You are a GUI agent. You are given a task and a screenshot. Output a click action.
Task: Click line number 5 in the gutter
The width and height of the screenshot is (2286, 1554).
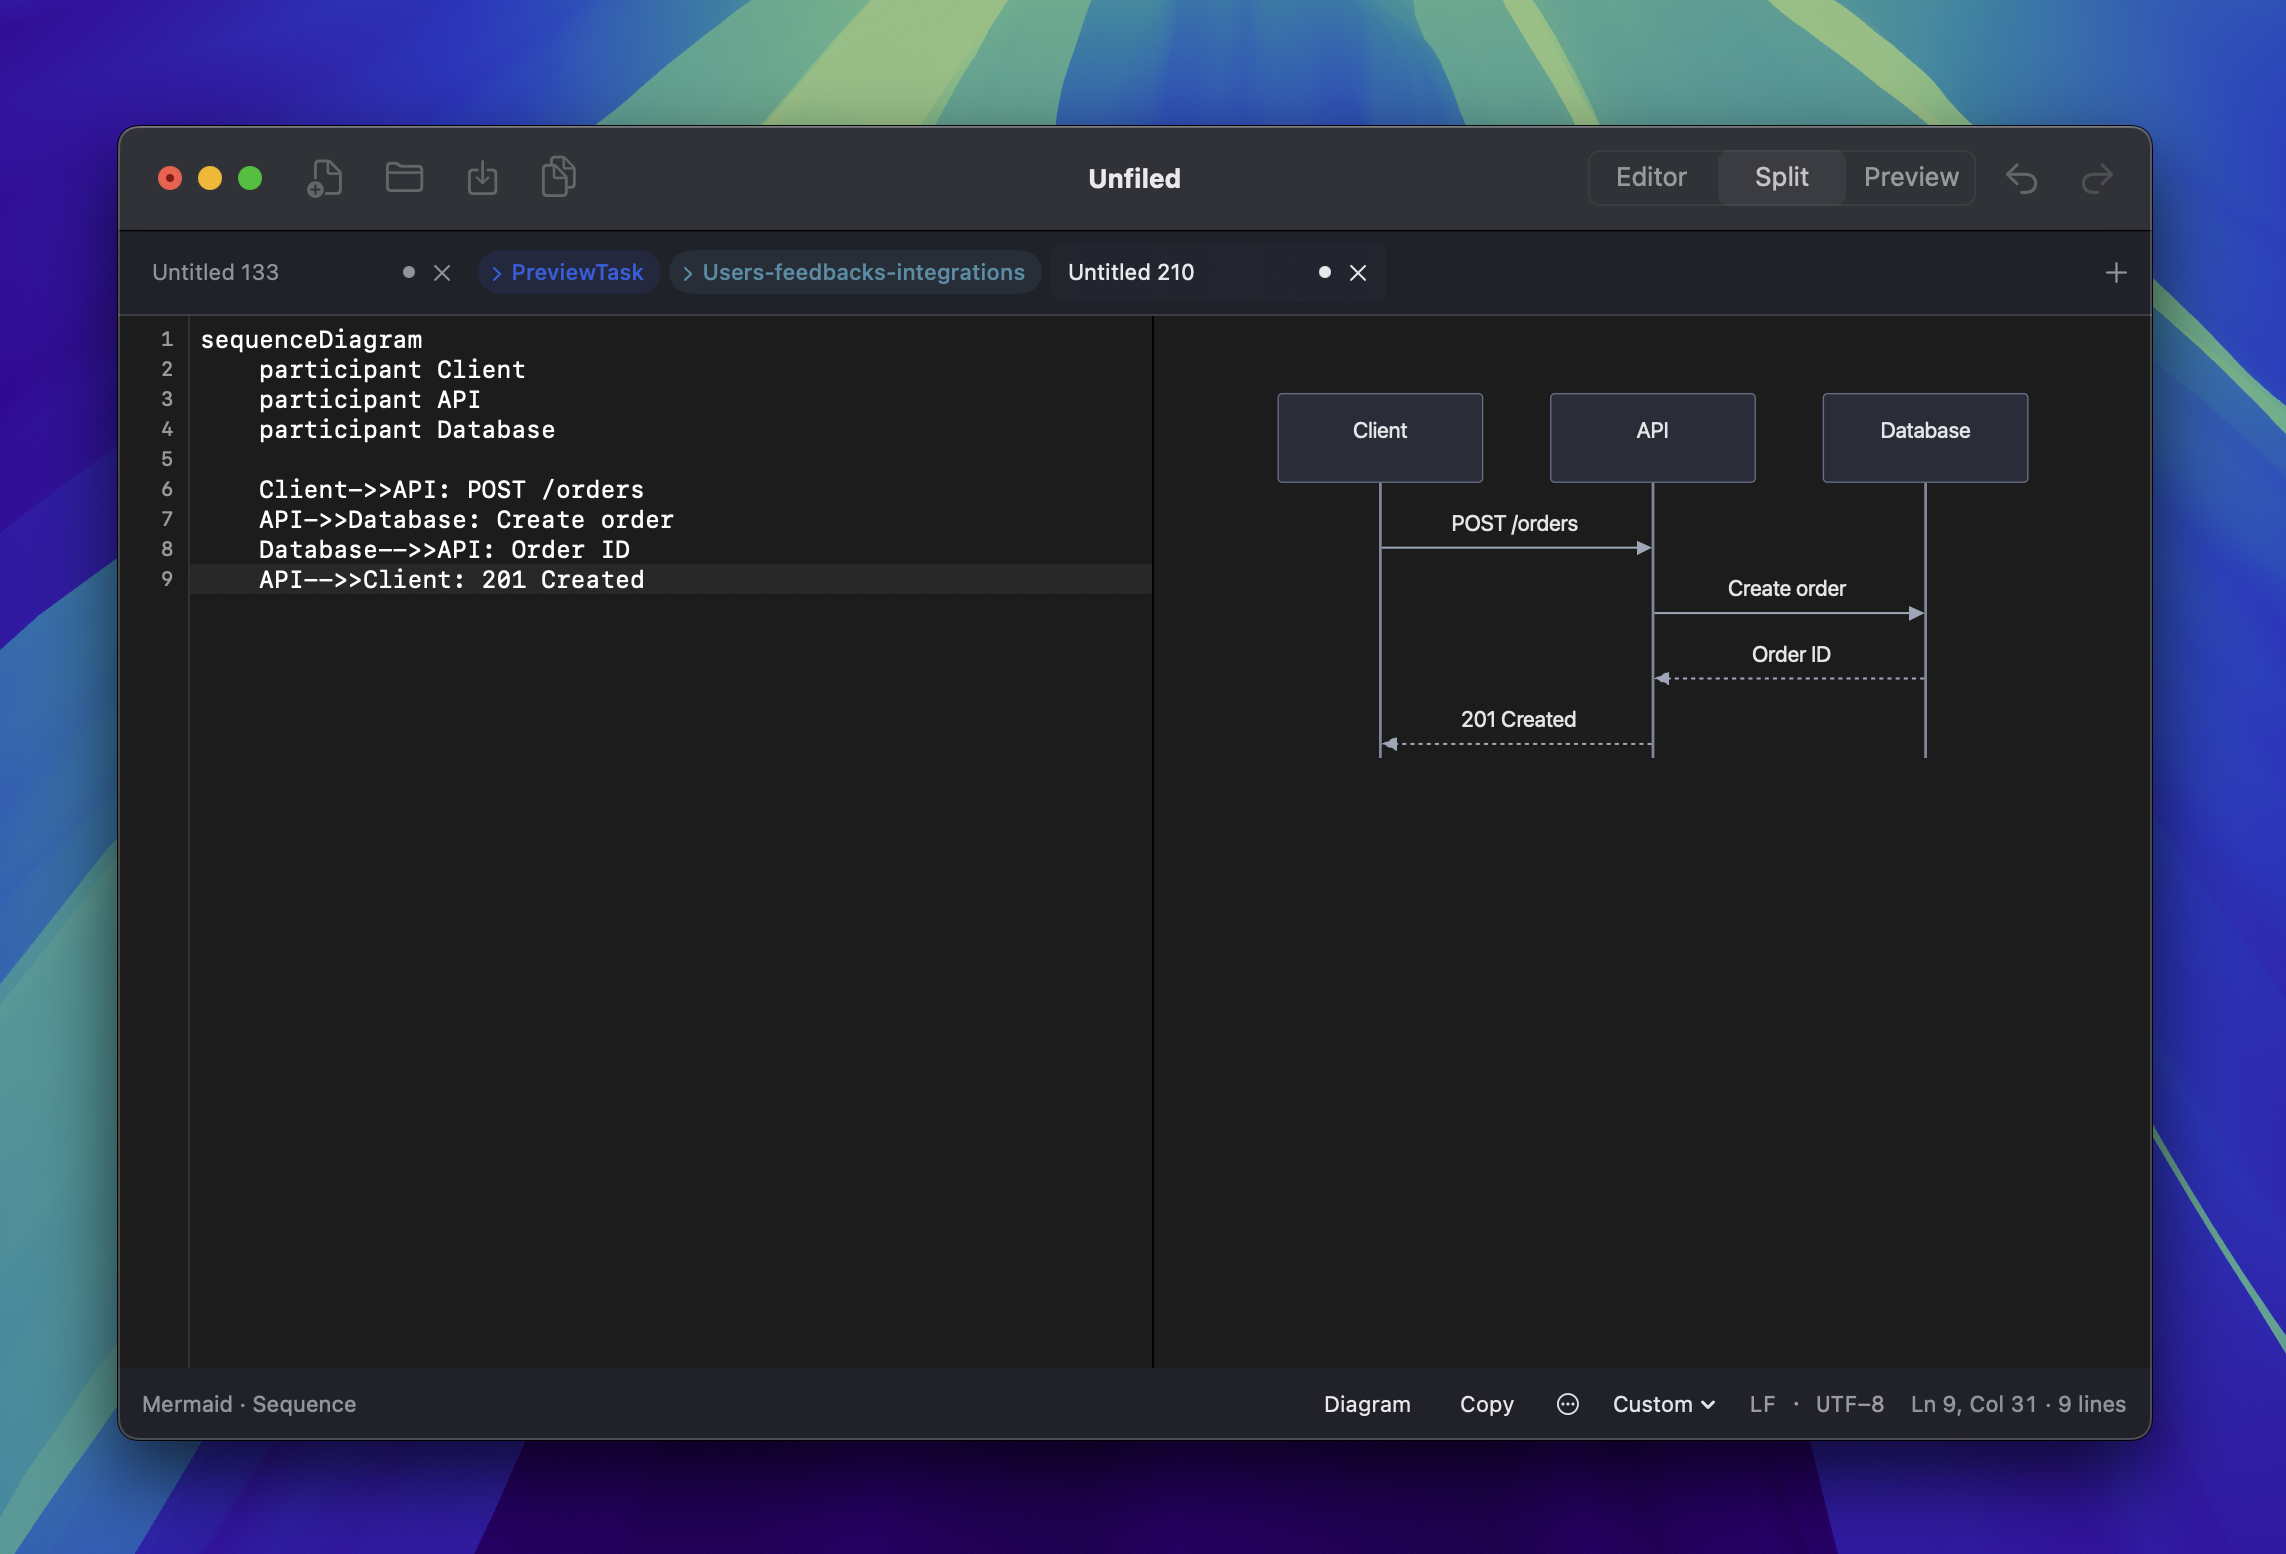point(167,459)
